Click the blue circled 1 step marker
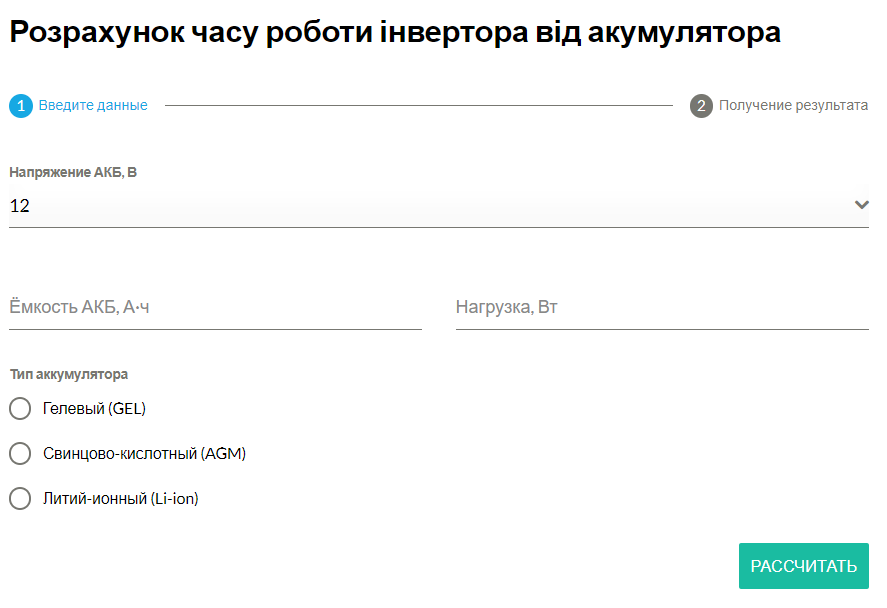The height and width of the screenshot is (608, 887). [20, 104]
